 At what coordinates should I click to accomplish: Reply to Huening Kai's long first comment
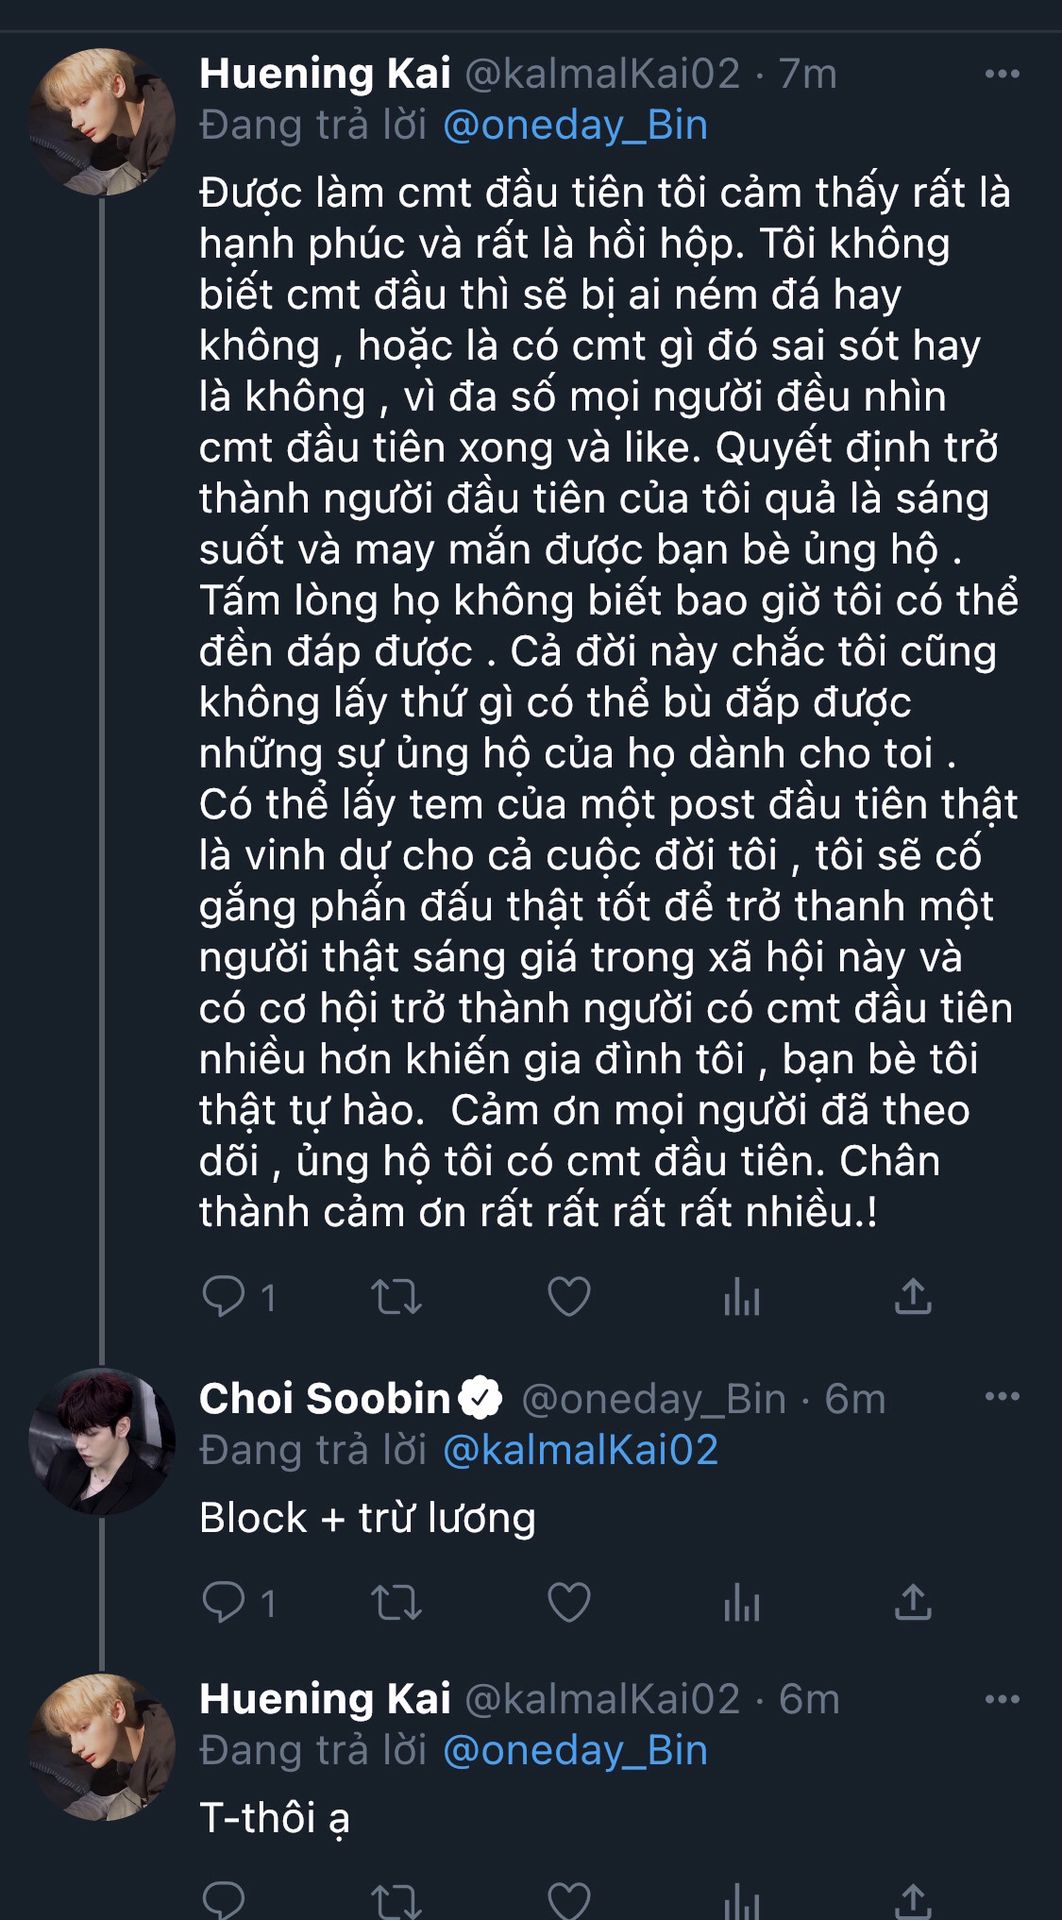pos(224,1297)
